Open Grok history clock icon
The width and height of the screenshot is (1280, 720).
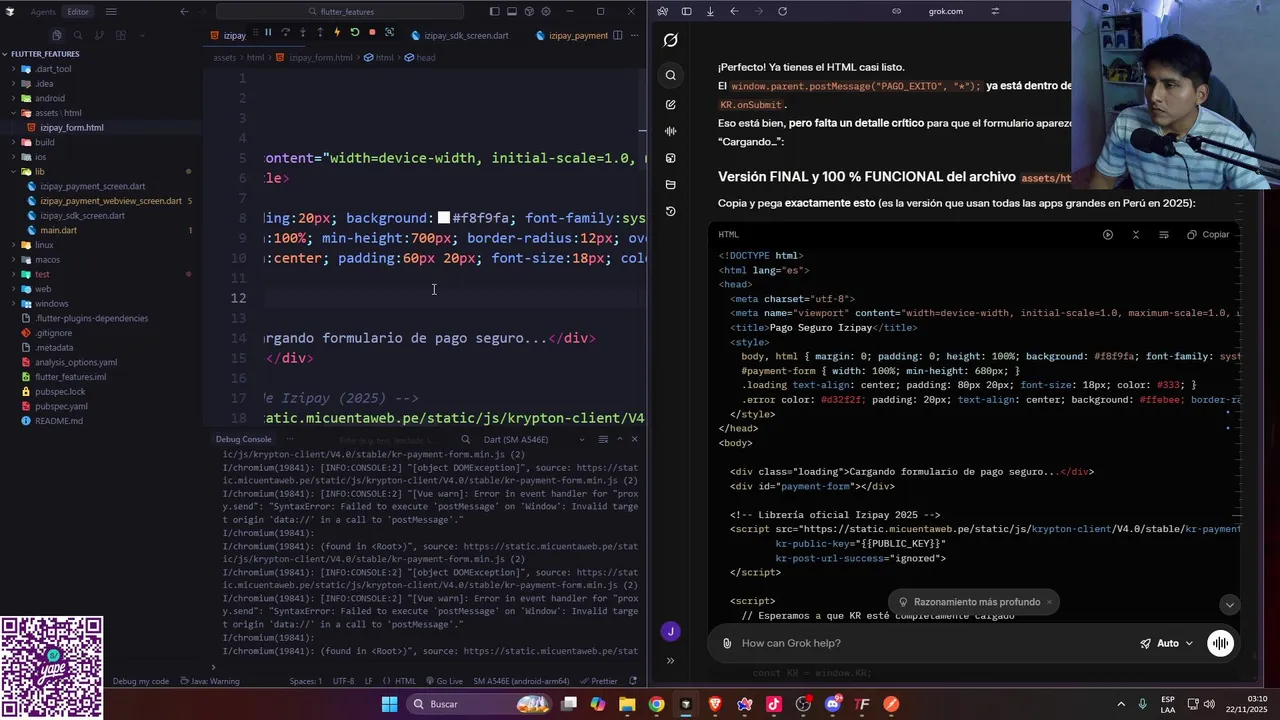point(671,211)
